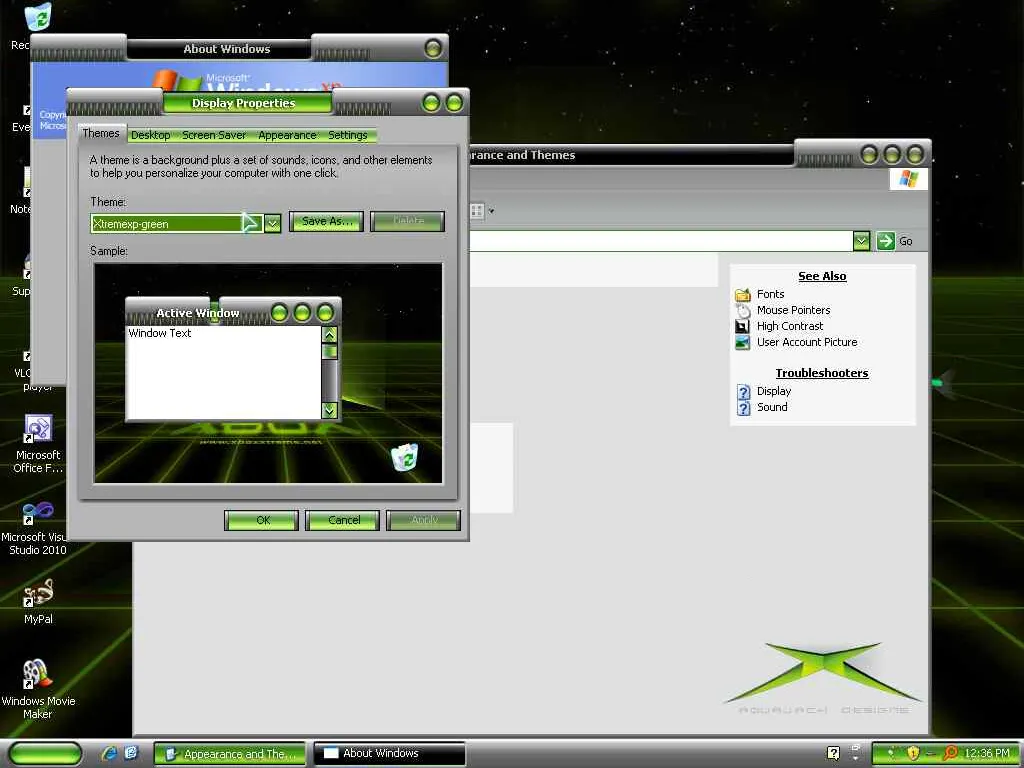
Task: Open Microsoft Visual Studio 2010 shortcut
Action: pos(37,512)
